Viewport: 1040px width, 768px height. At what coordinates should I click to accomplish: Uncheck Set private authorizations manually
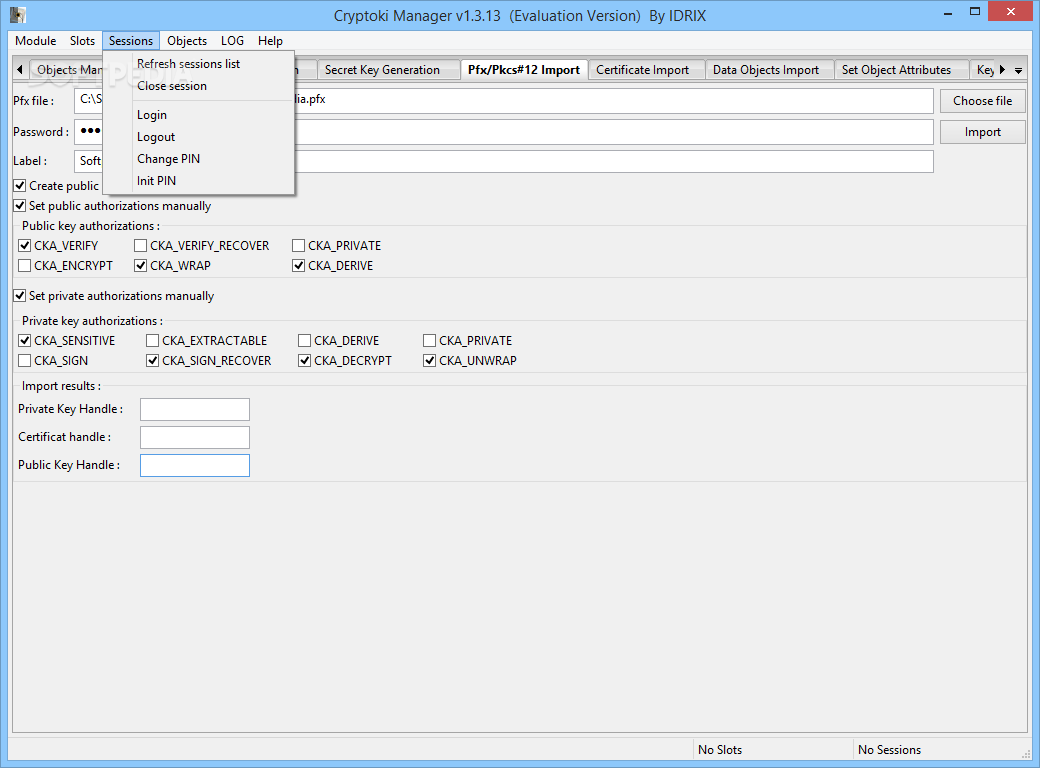[20, 295]
